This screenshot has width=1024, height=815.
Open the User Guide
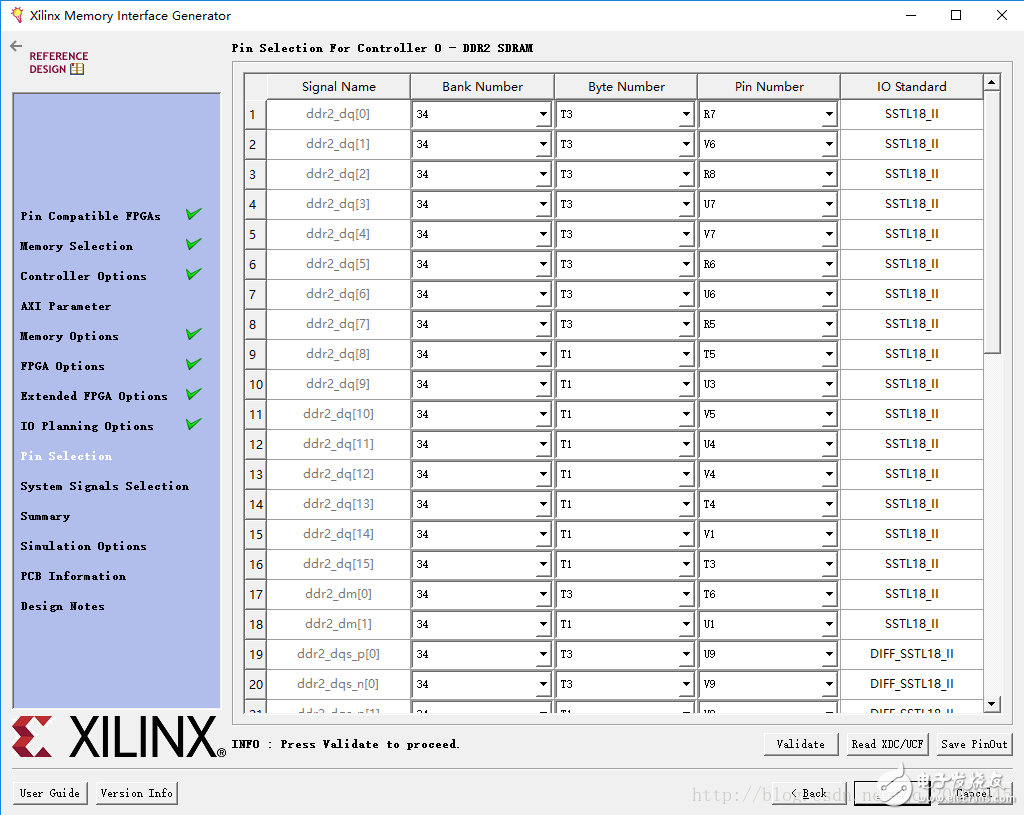[50, 793]
